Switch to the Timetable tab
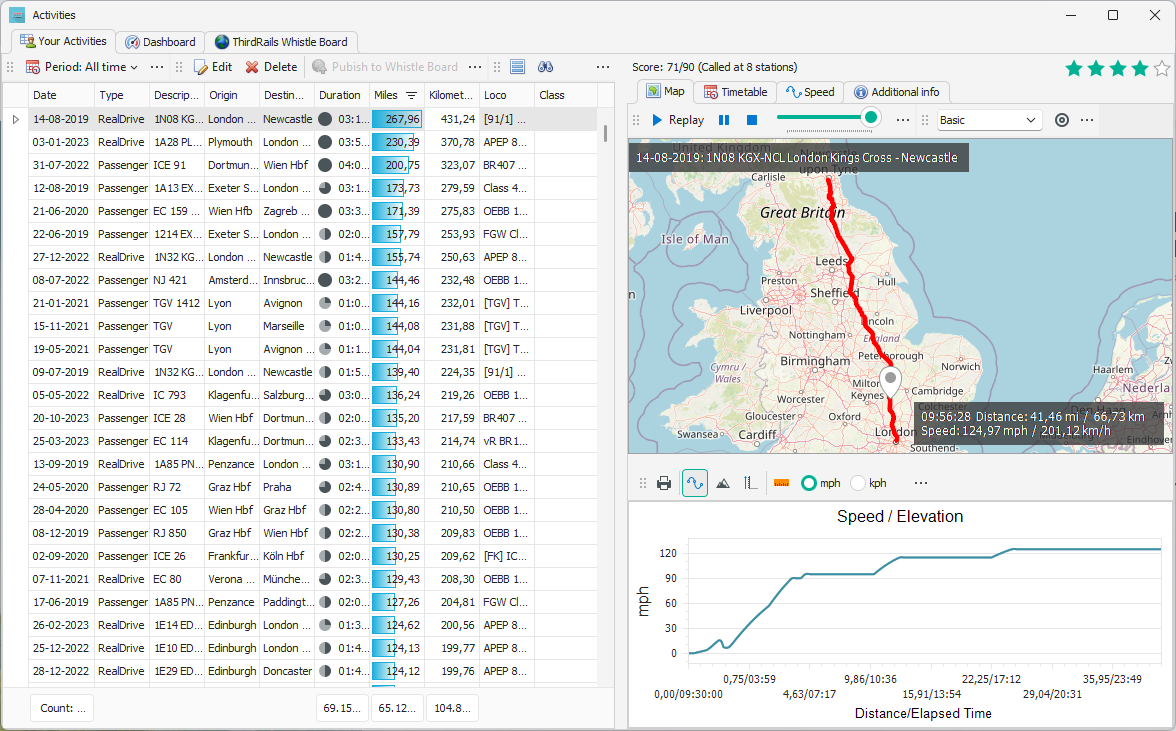This screenshot has height=731, width=1176. click(735, 92)
